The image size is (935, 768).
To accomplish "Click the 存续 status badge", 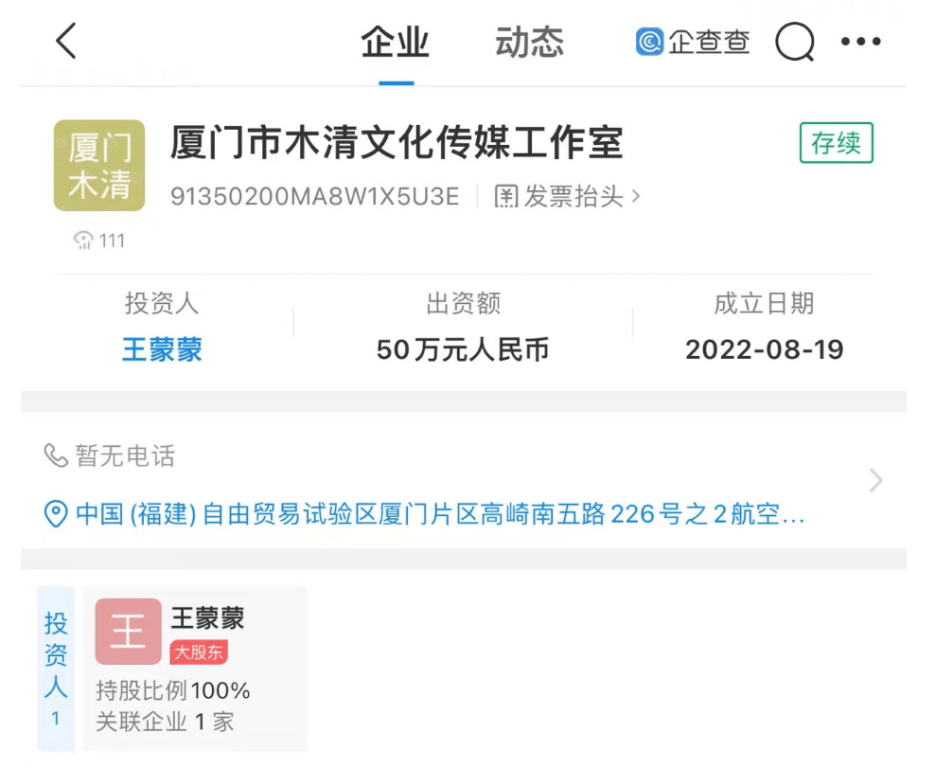I will point(836,143).
